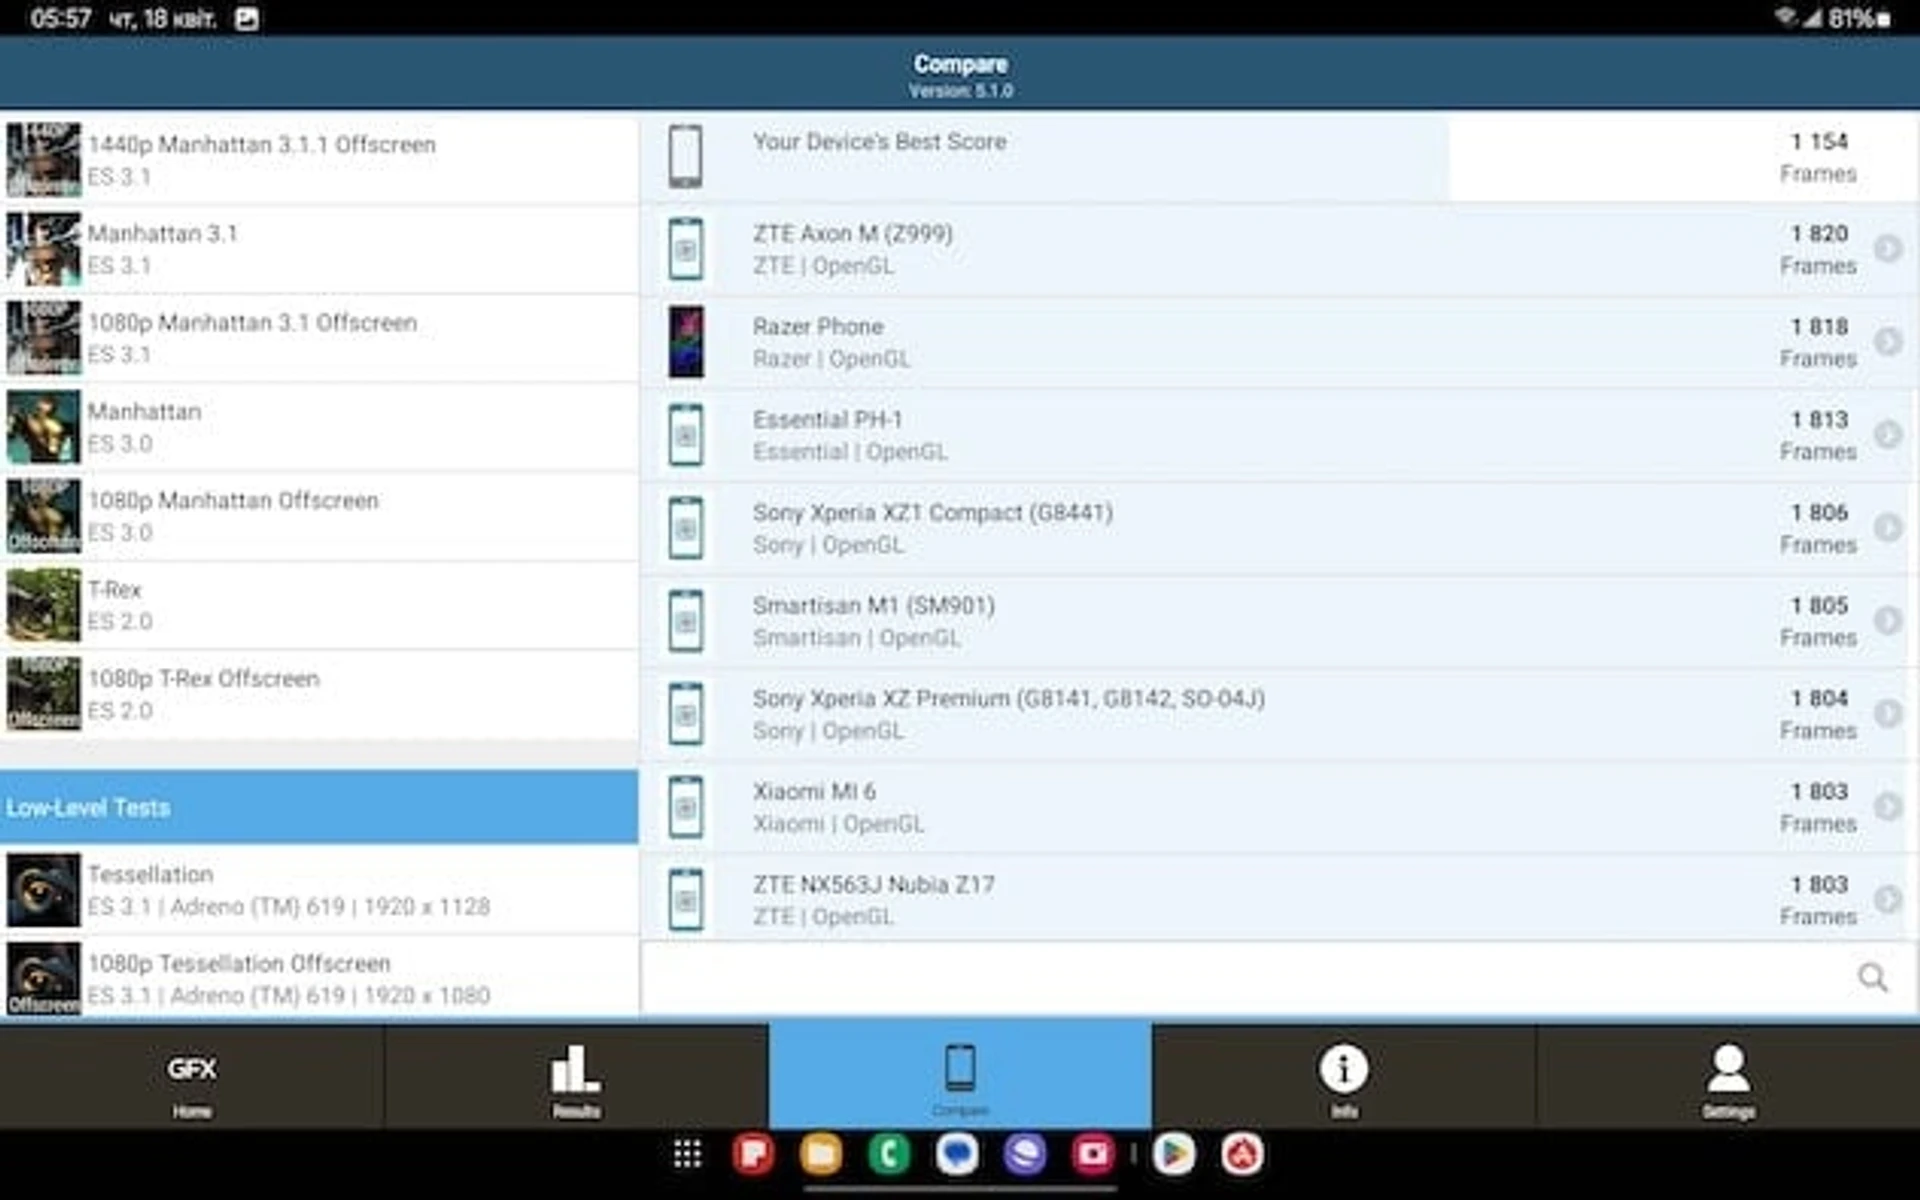Focus the device search field
Viewport: 1920px width, 1200px height.
1278,977
